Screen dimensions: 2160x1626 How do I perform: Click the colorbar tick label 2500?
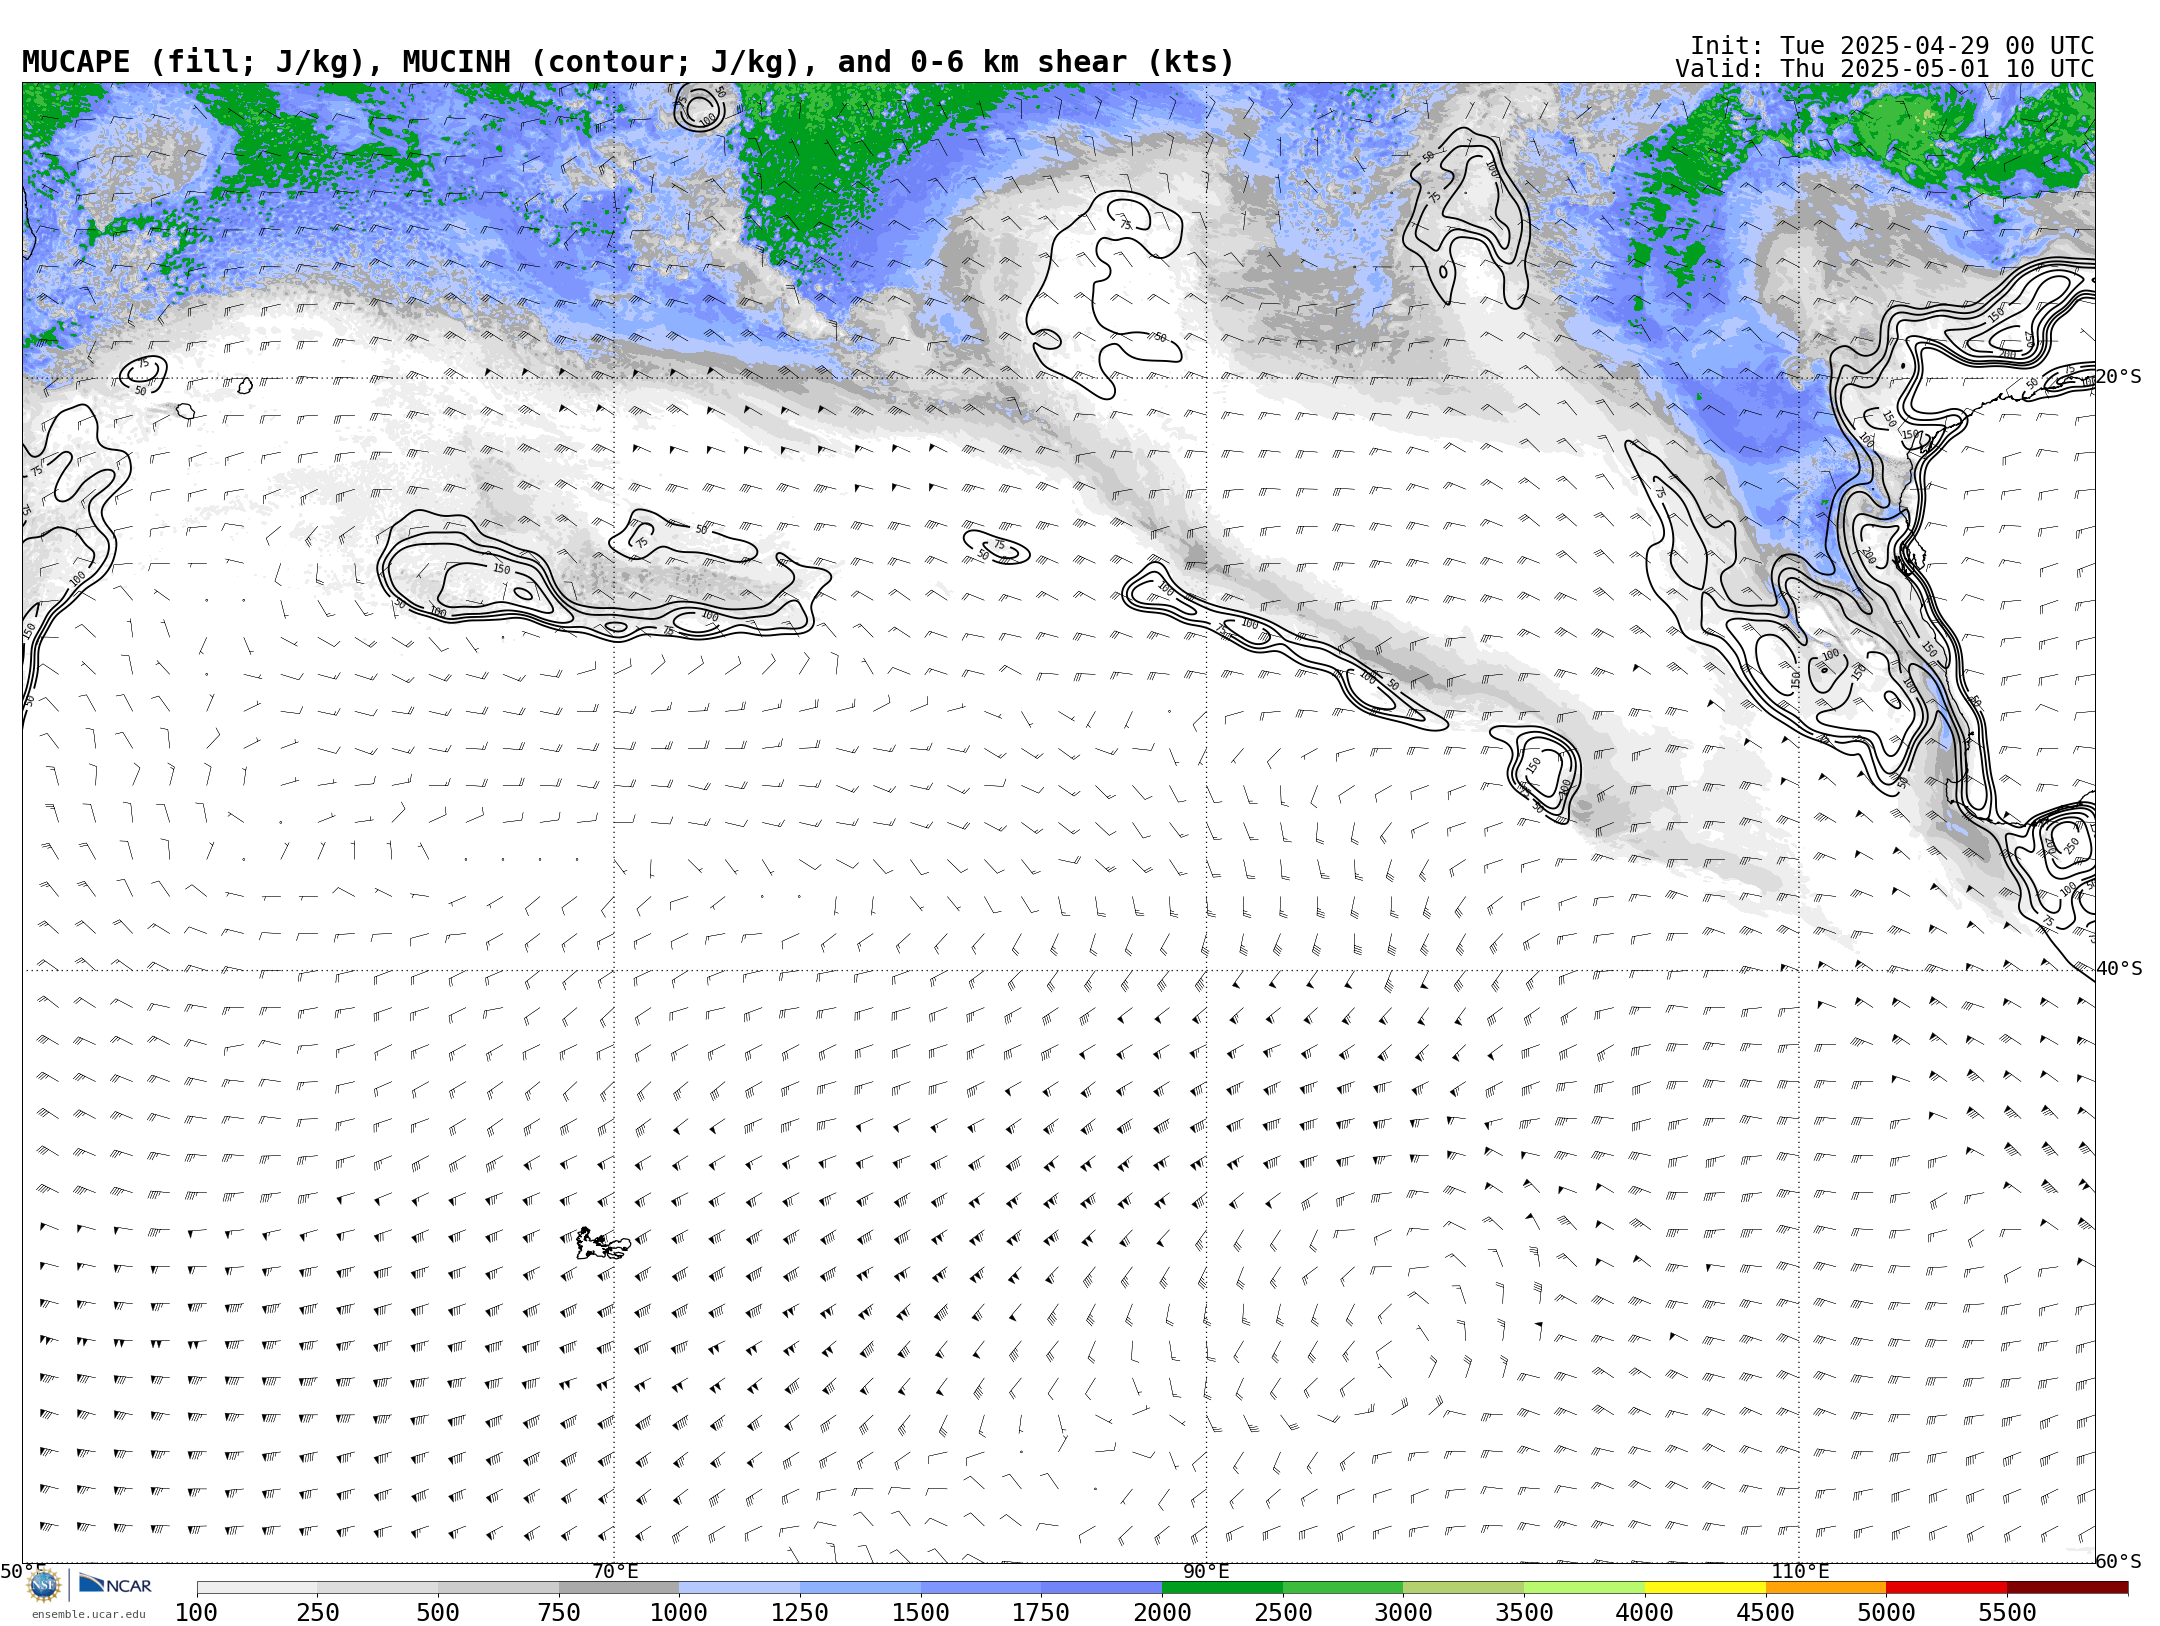pos(1283,1613)
